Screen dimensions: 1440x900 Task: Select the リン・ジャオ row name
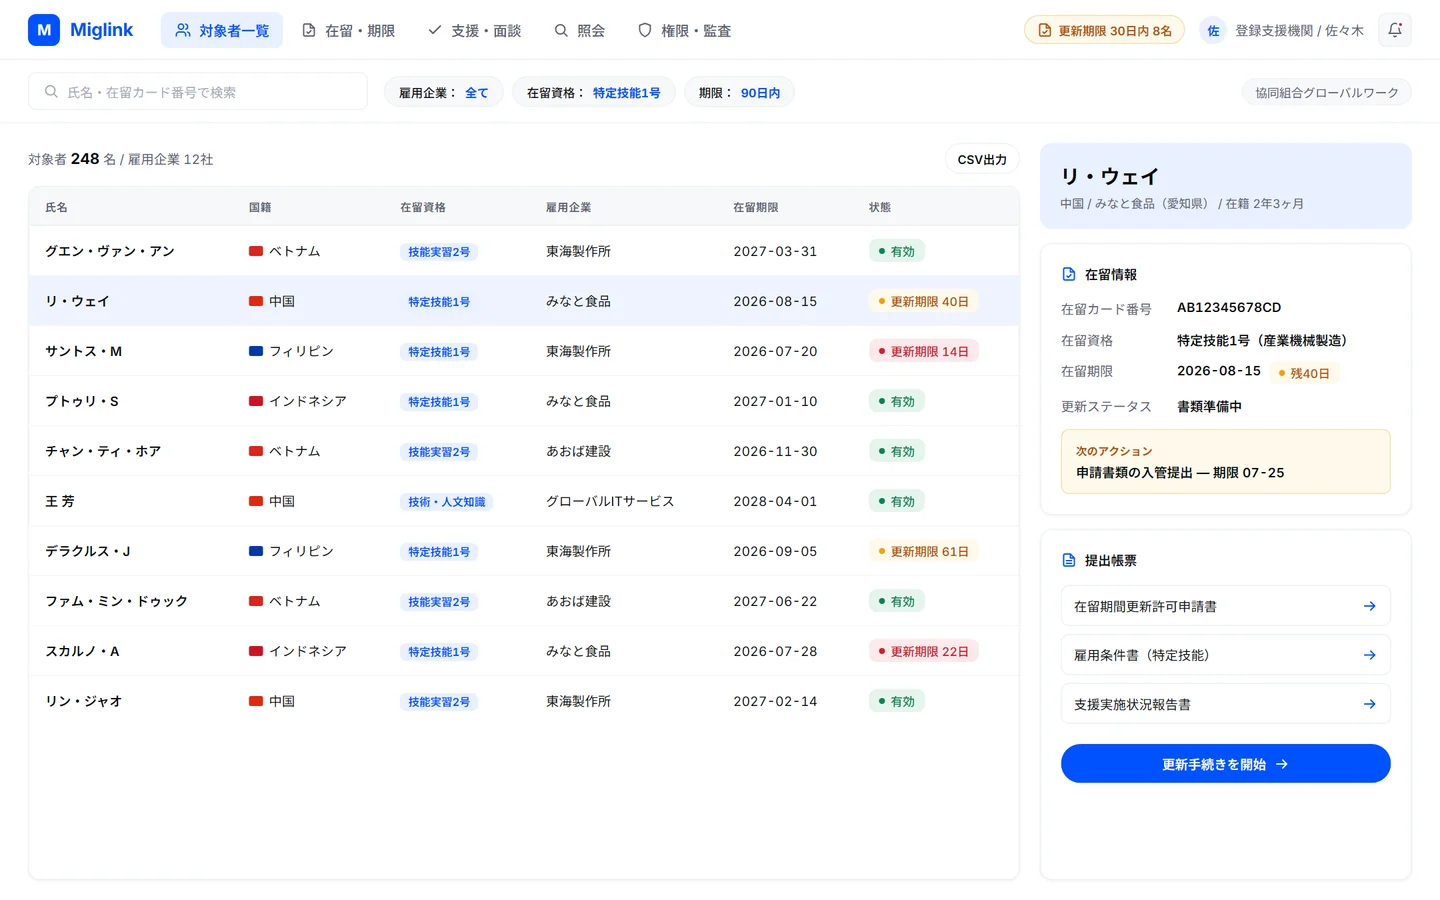[84, 701]
